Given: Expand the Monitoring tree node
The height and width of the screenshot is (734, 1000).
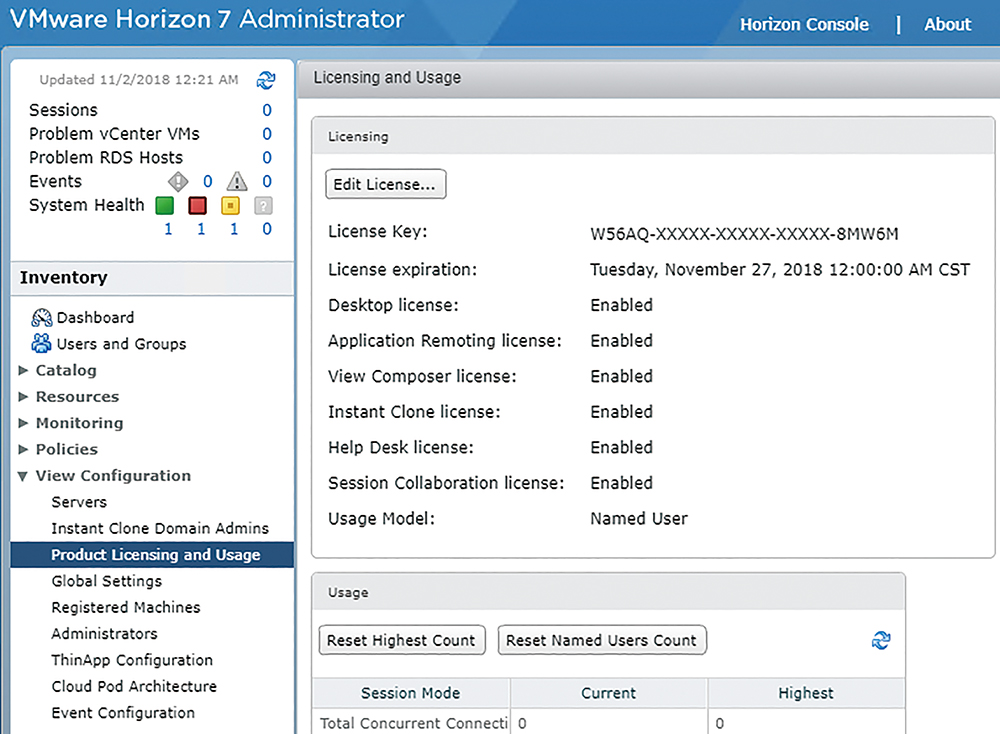Looking at the screenshot, I should [x=24, y=423].
